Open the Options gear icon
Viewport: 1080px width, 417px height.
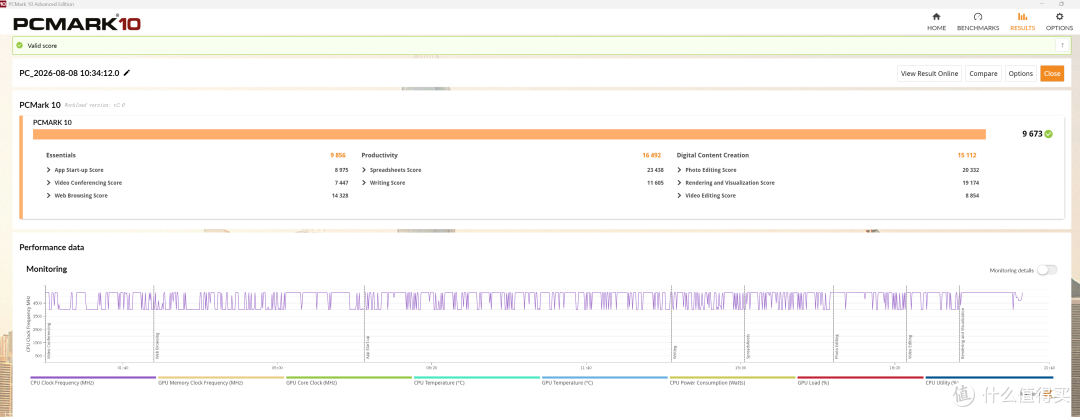pyautogui.click(x=1059, y=17)
